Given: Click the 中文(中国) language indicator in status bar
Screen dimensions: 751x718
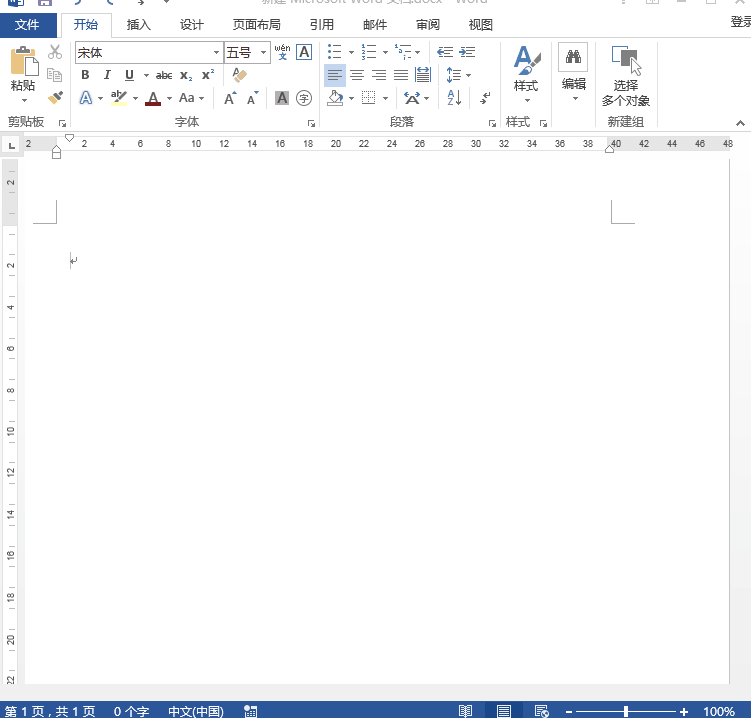Looking at the screenshot, I should coord(196,711).
